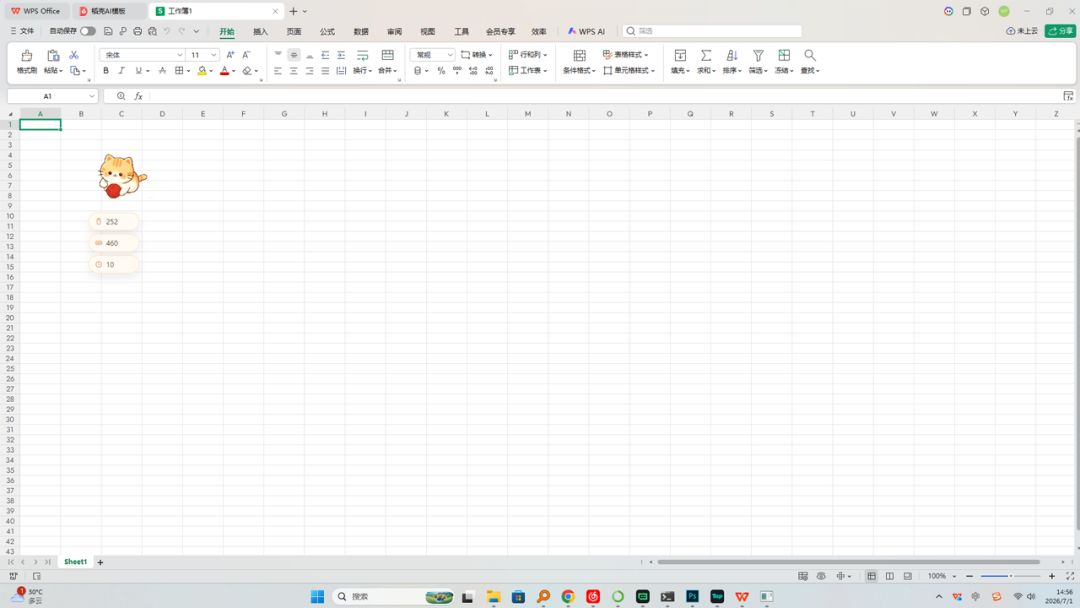
Task: Click the Italic formatting icon
Action: [x=121, y=70]
